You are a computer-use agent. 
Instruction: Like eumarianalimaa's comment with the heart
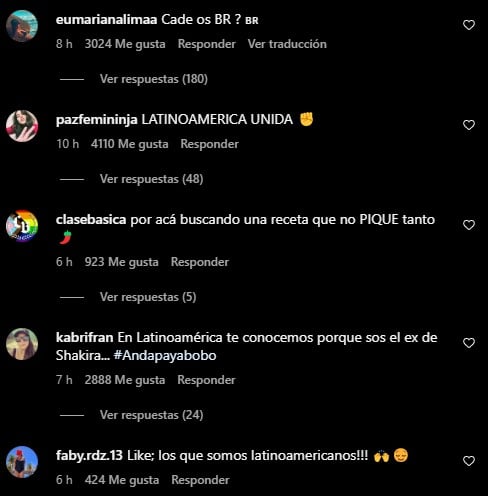tap(469, 25)
